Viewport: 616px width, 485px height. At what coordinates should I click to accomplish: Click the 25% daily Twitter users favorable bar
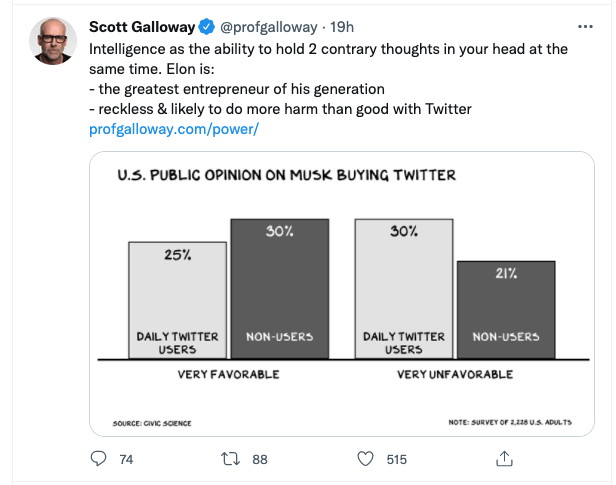(x=179, y=300)
